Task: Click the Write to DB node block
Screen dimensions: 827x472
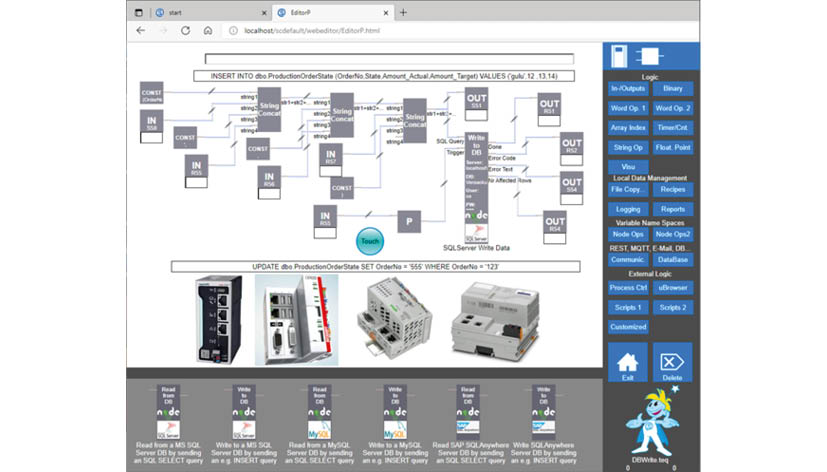Action: (x=477, y=186)
